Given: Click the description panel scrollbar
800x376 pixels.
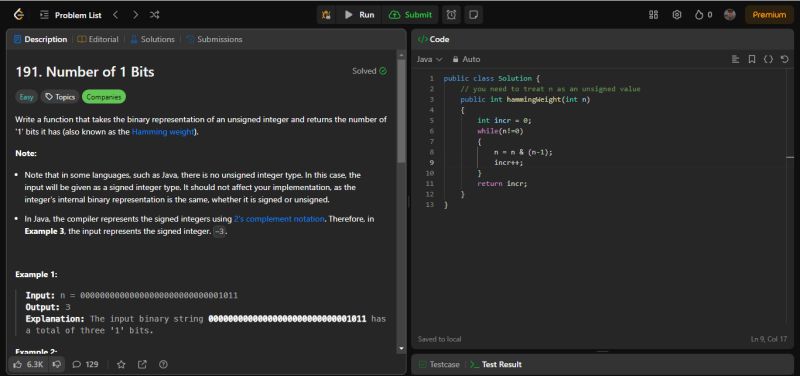Looking at the screenshot, I should coord(402,110).
